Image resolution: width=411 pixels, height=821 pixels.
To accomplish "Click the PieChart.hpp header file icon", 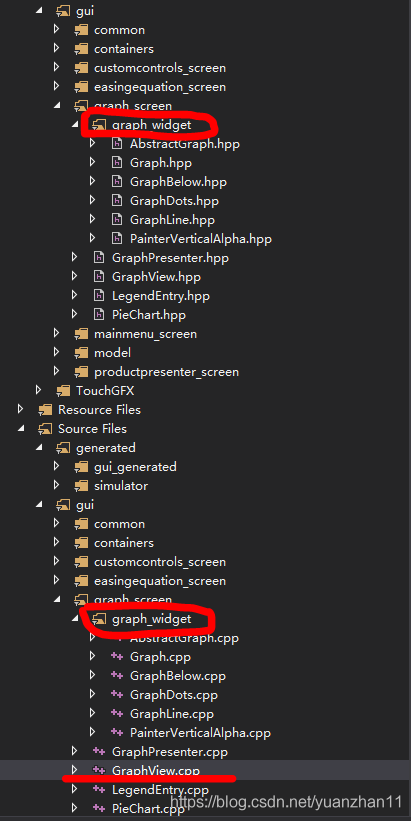I will 99,315.
